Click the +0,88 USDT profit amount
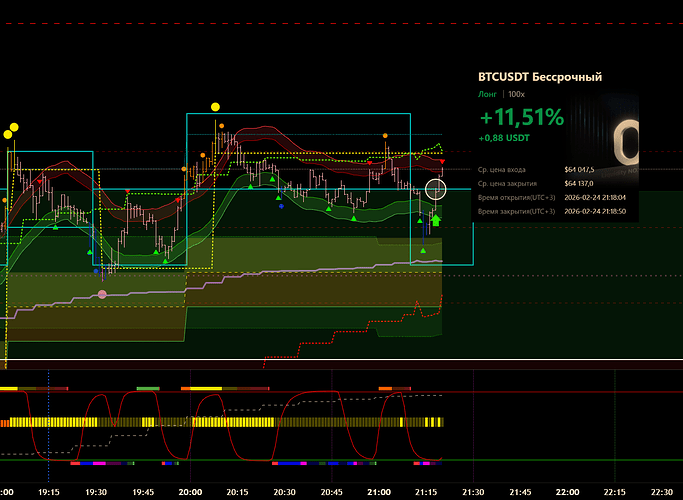 505,139
